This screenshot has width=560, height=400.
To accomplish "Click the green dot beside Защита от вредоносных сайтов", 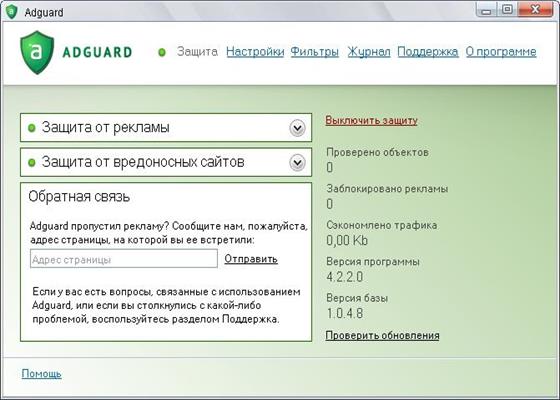I will (x=32, y=163).
